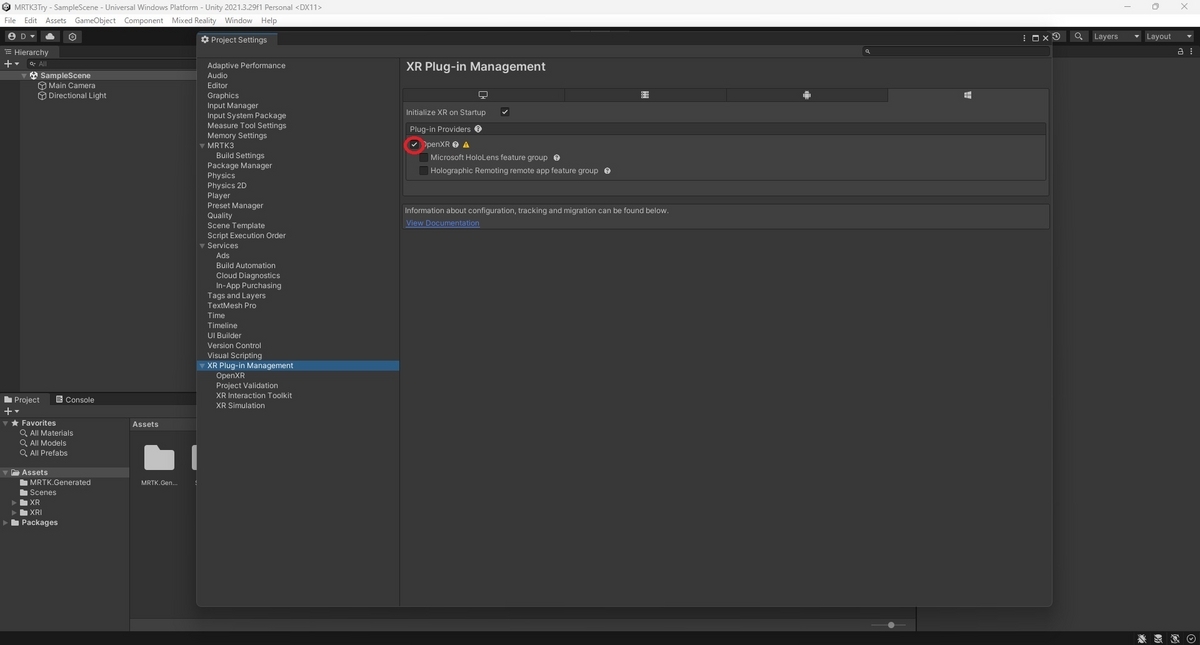Click the second status bar icon from the left
Image resolution: width=1200 pixels, height=645 pixels.
coord(1158,638)
